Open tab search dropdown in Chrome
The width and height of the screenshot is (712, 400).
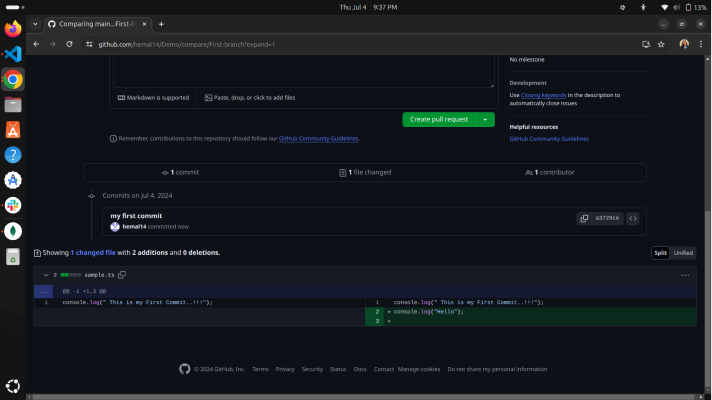(x=35, y=24)
